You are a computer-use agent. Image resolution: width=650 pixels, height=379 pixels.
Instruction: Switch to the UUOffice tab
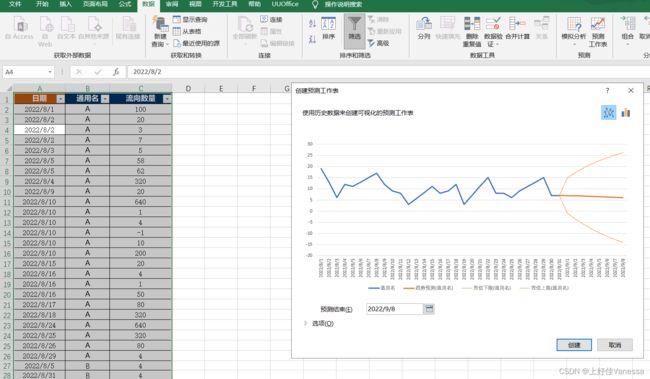285,4
